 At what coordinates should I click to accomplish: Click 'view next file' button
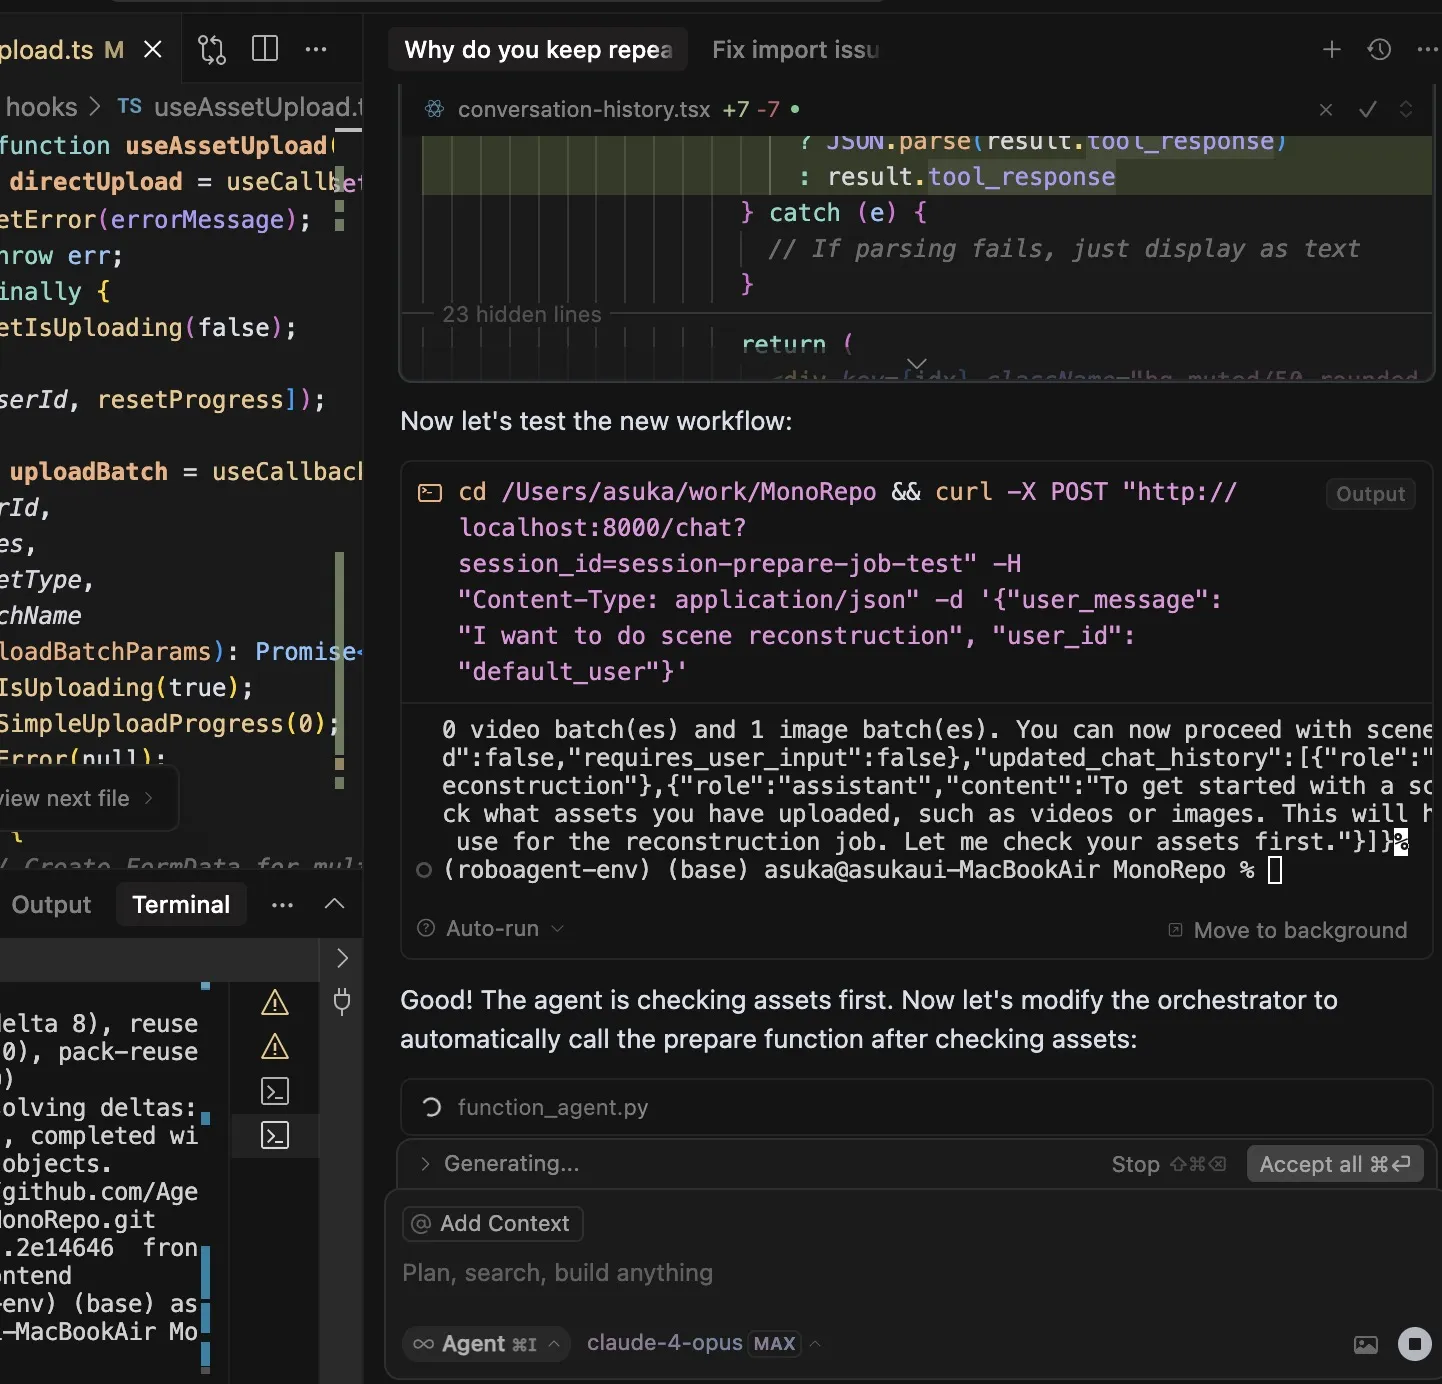(x=78, y=798)
